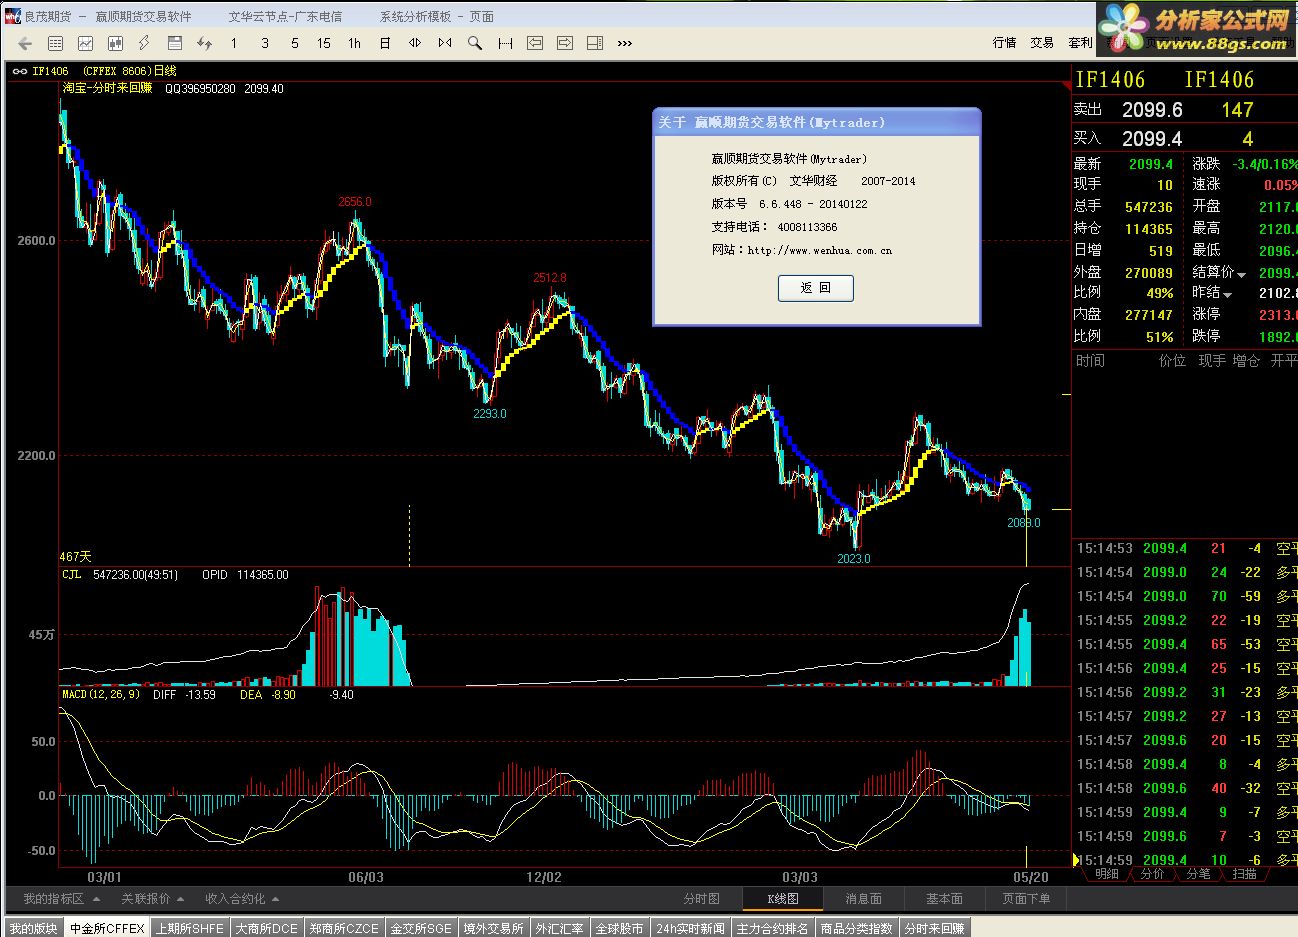Open the 郑商所CZCE bottom tab

click(344, 928)
